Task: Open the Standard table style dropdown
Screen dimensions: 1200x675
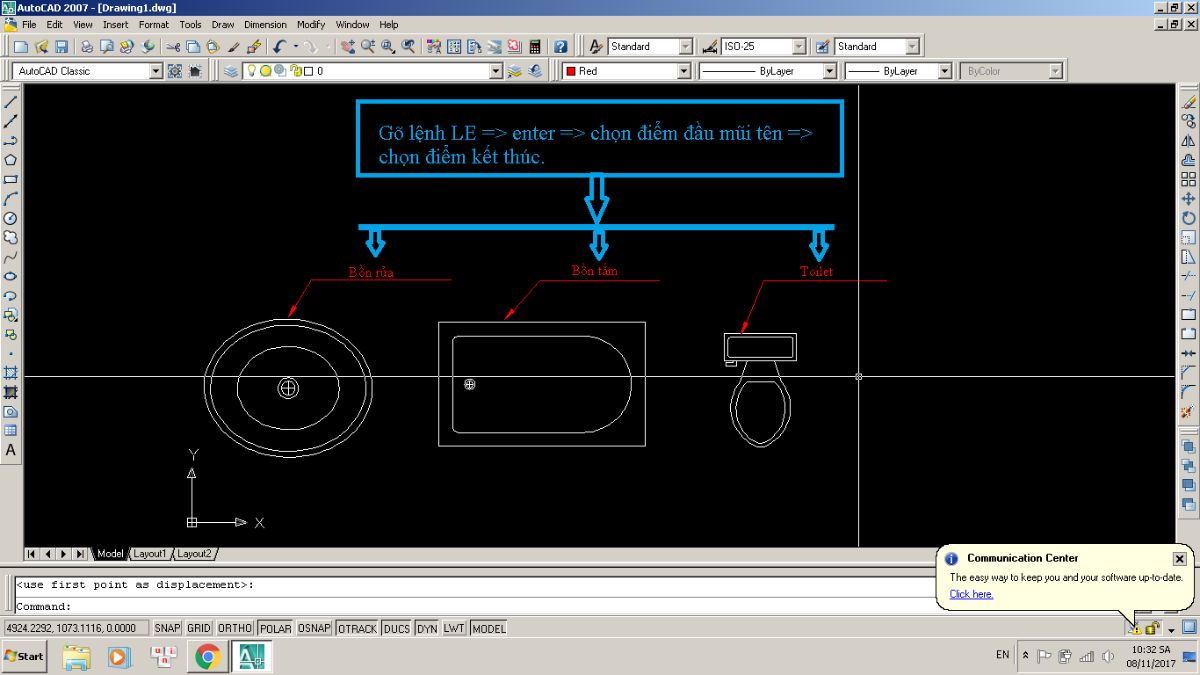Action: coord(912,46)
